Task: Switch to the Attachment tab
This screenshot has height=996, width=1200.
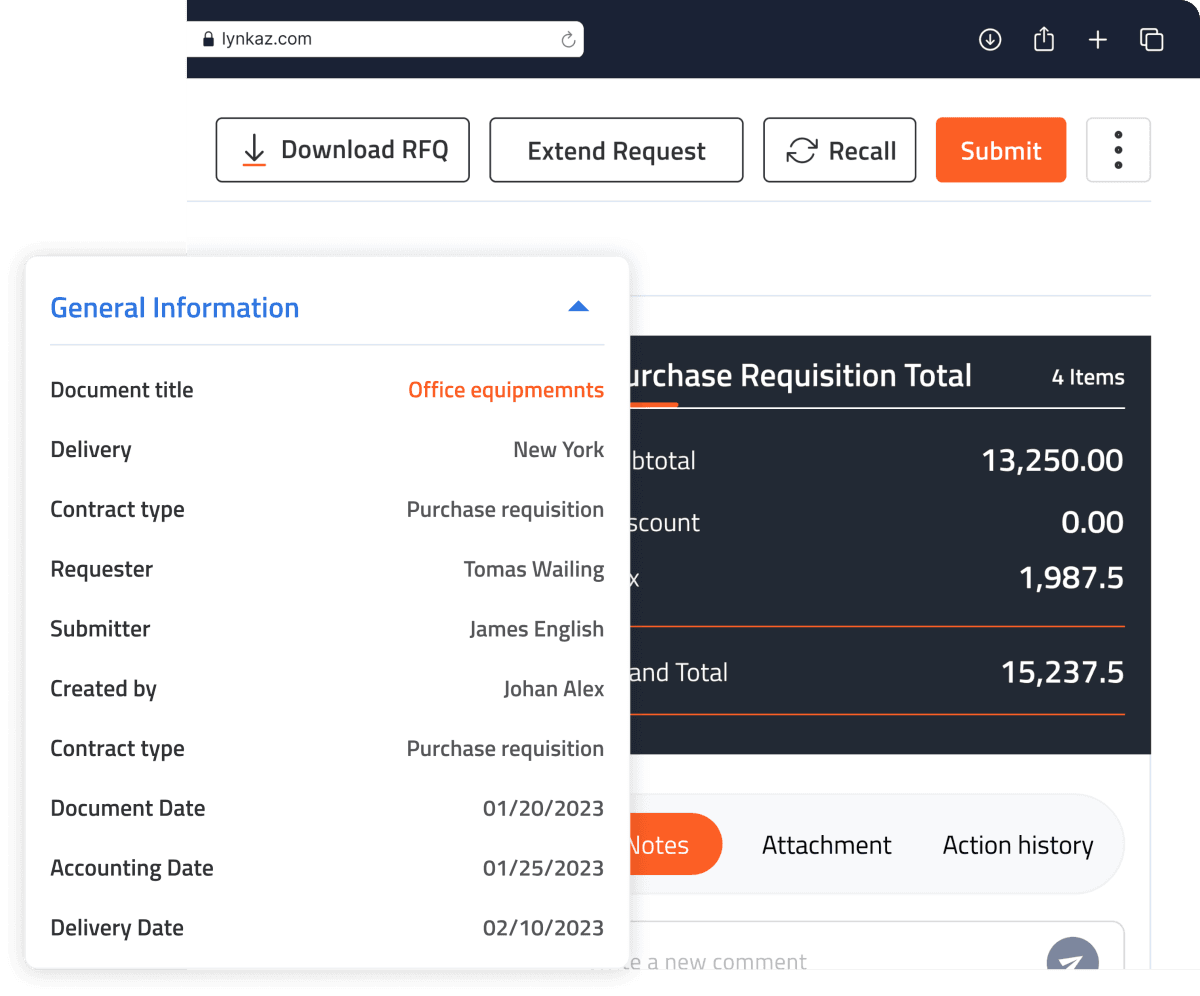Action: pyautogui.click(x=827, y=845)
